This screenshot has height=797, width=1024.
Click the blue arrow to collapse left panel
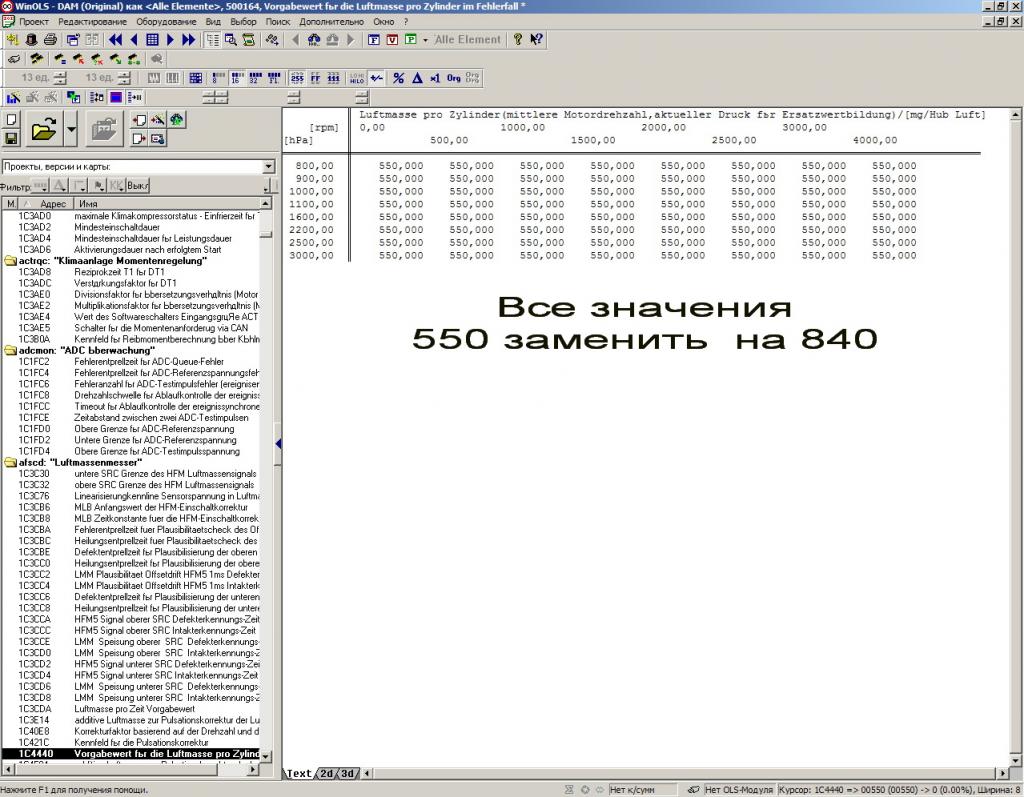(x=278, y=444)
